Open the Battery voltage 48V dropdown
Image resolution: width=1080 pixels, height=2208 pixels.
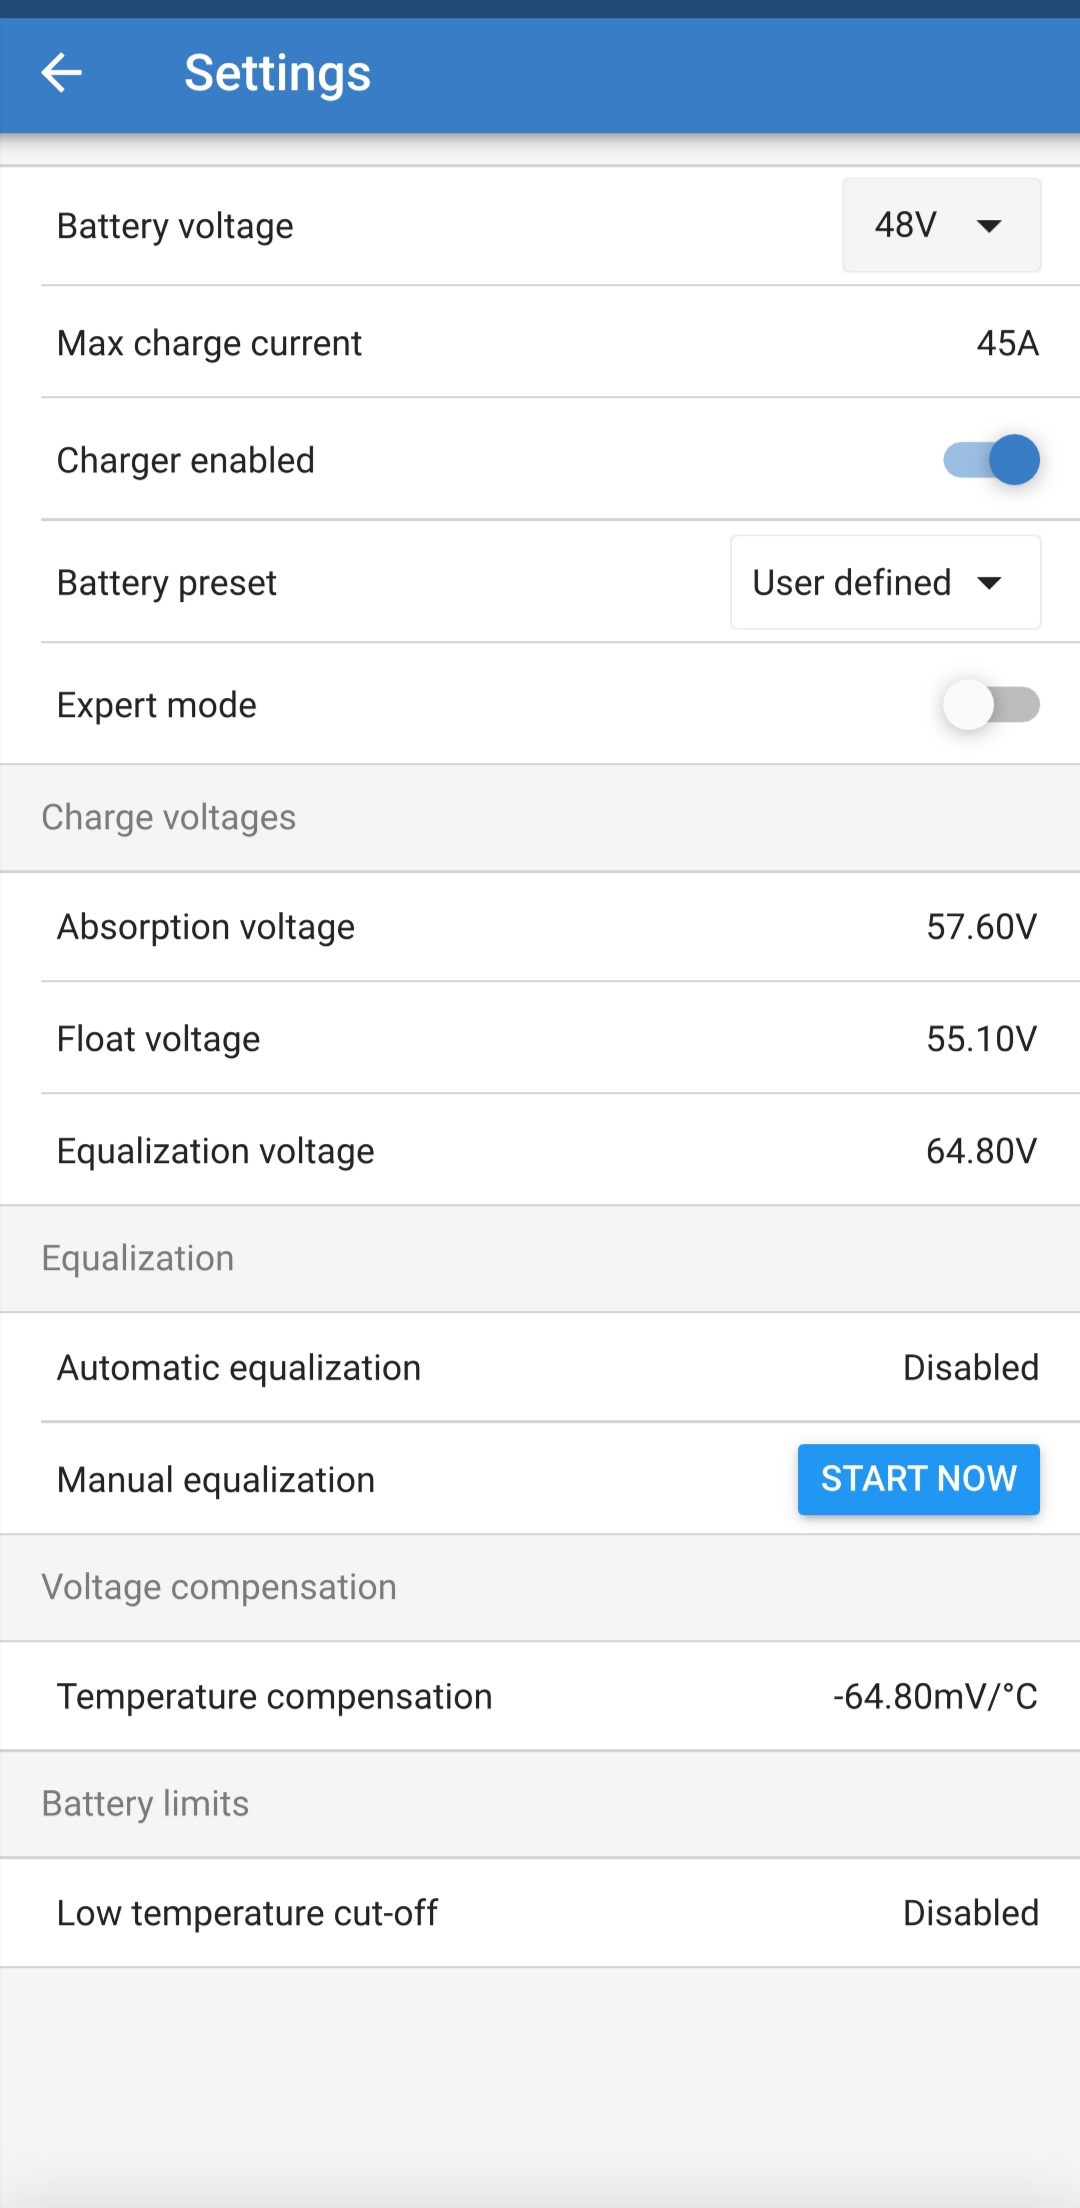click(x=940, y=225)
